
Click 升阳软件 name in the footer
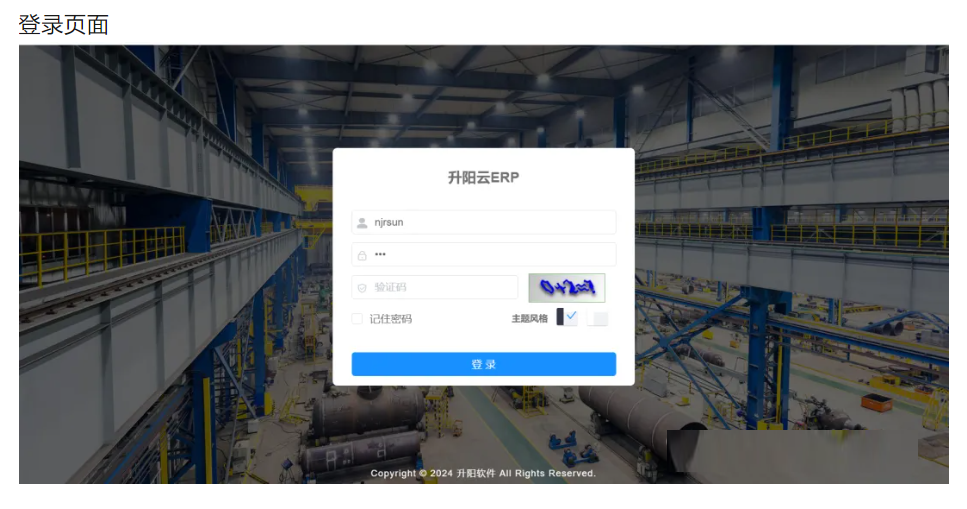coord(475,473)
